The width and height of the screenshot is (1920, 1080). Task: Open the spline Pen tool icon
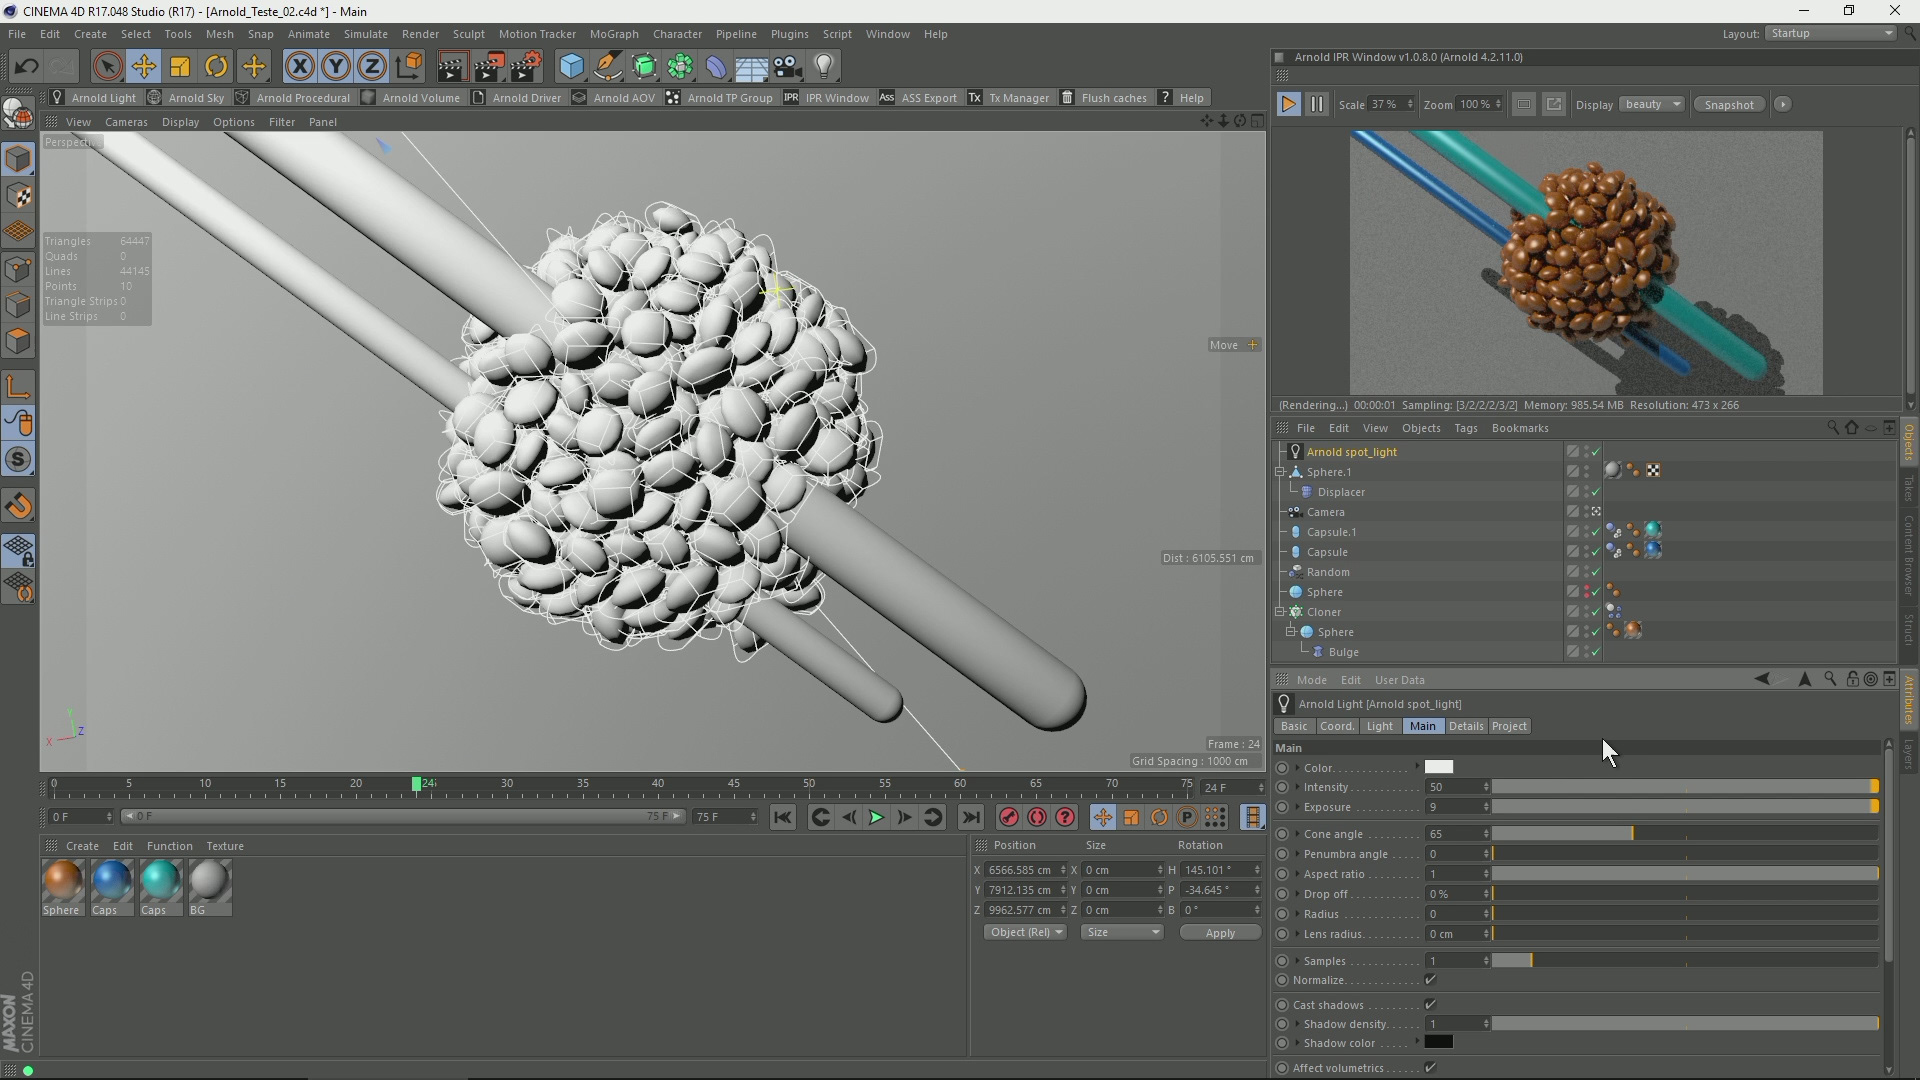pos(607,67)
